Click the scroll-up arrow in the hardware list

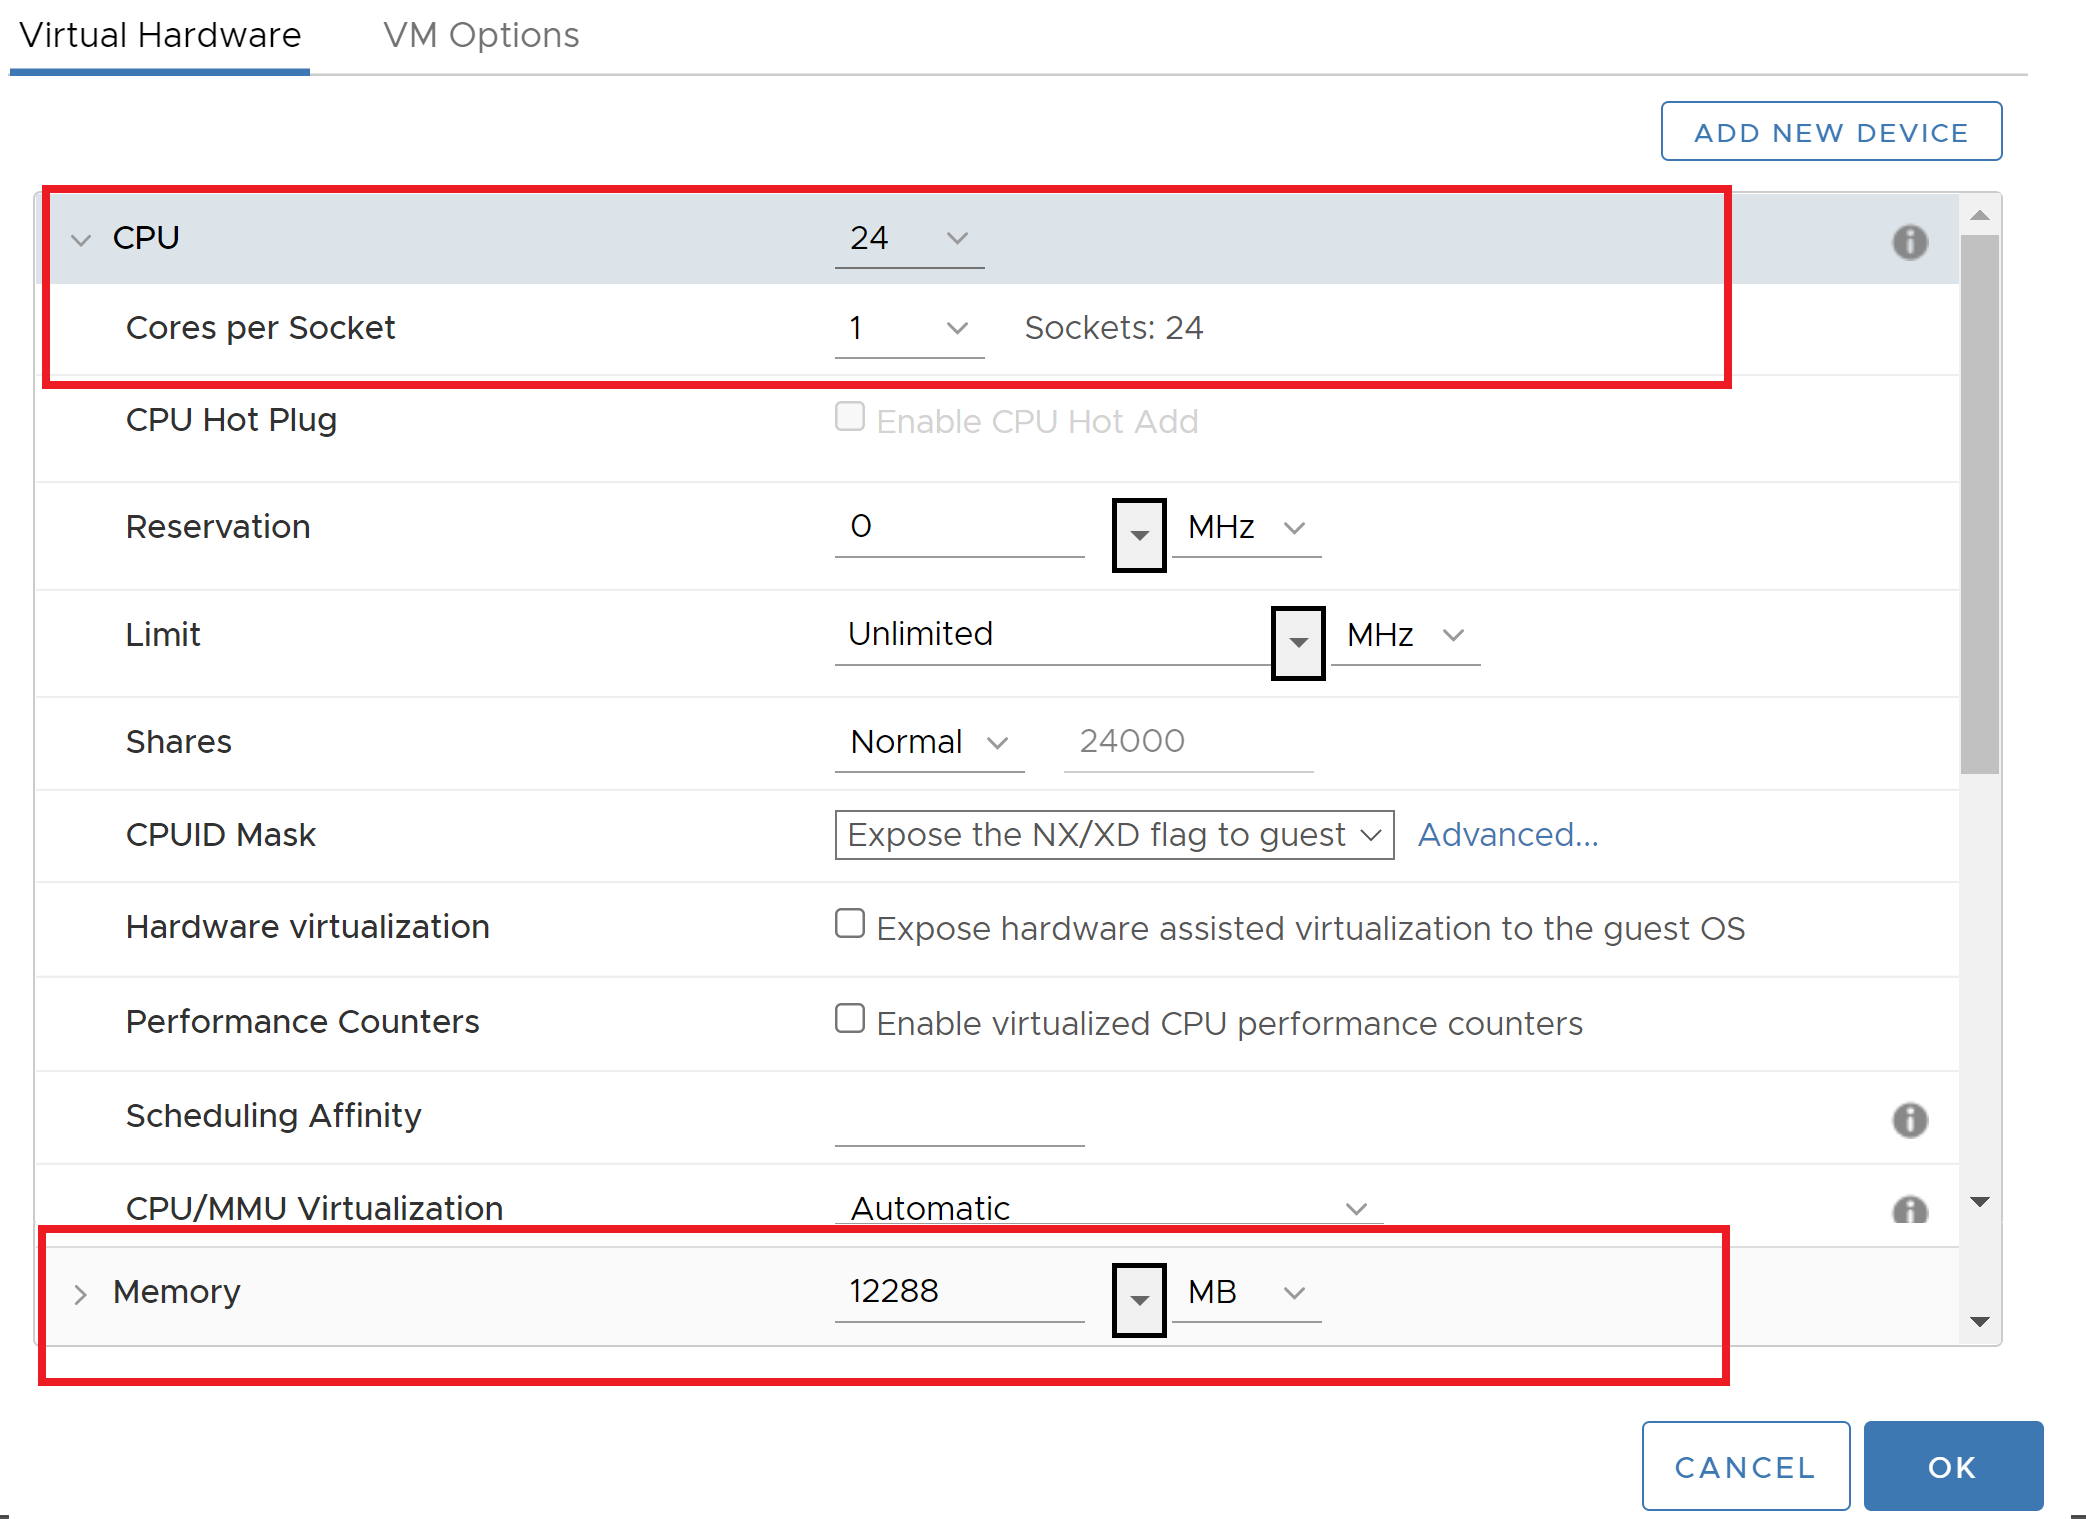[1979, 215]
